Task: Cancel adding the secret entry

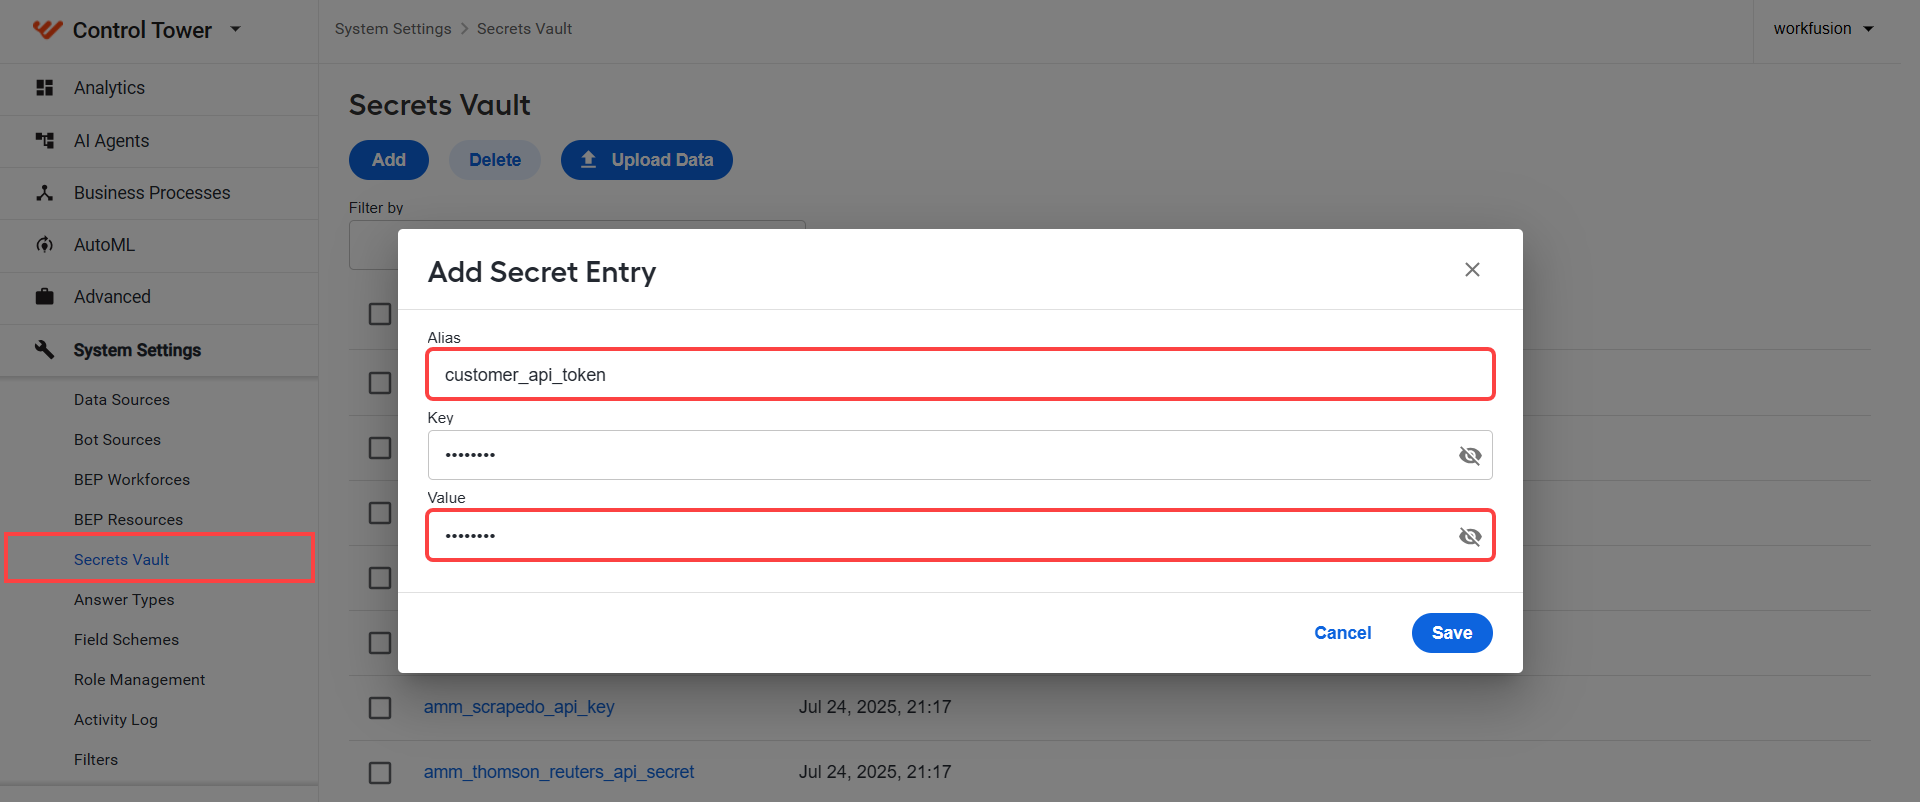Action: (x=1342, y=633)
